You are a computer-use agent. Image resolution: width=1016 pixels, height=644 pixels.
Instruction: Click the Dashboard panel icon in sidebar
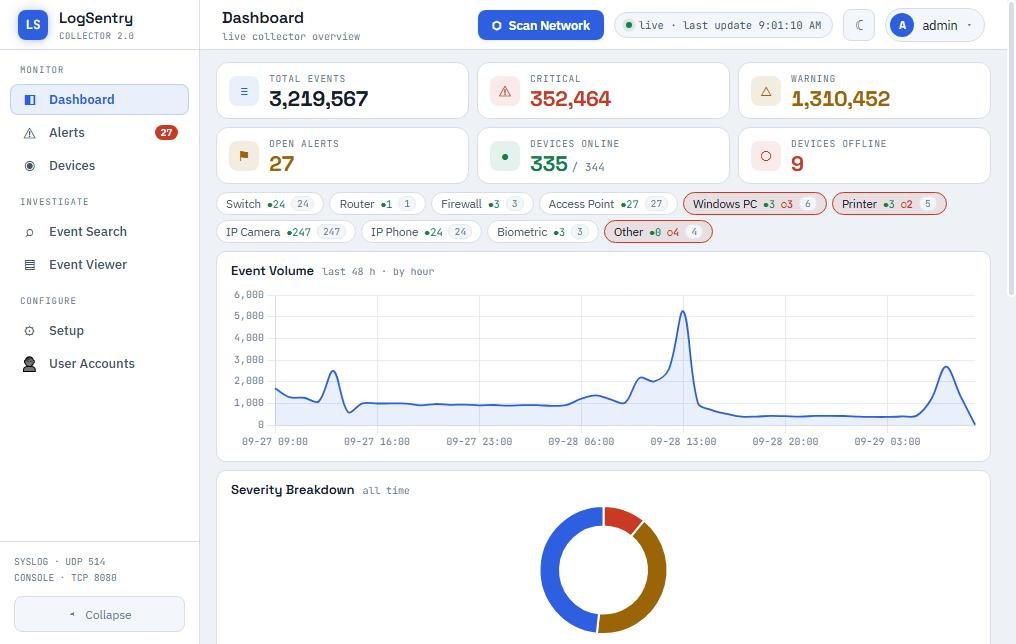(x=30, y=100)
